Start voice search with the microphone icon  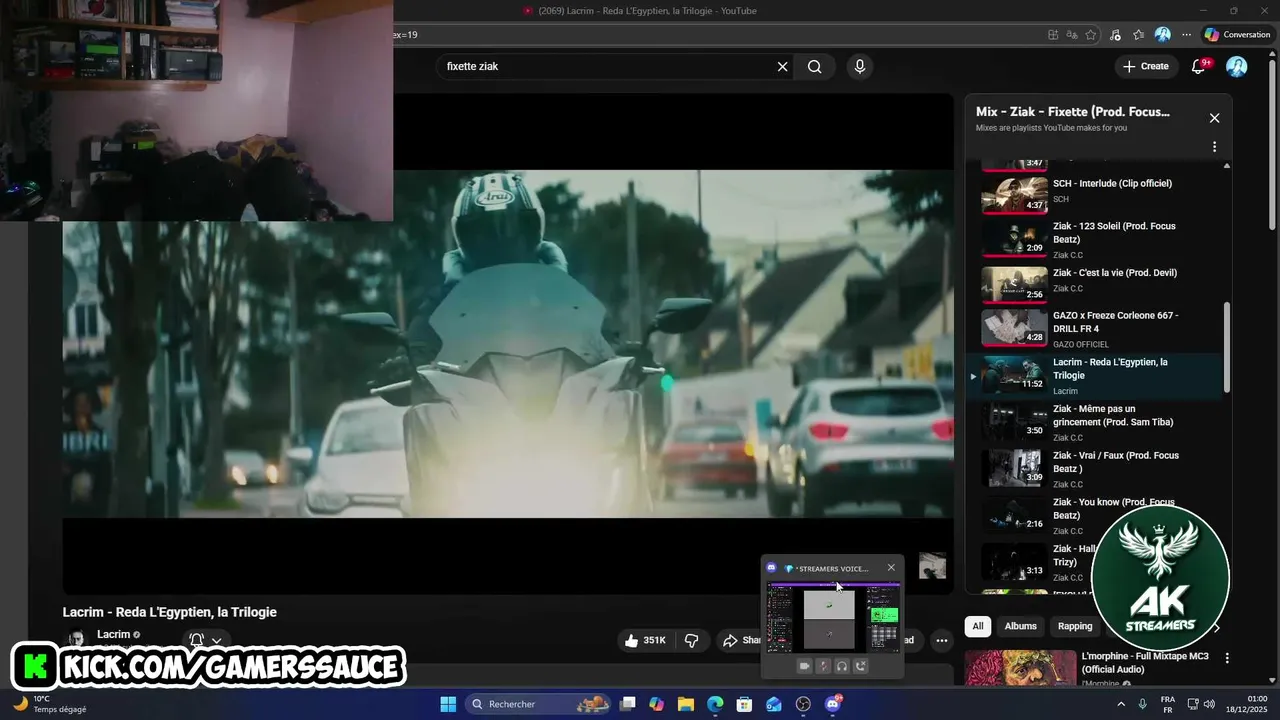(x=859, y=66)
